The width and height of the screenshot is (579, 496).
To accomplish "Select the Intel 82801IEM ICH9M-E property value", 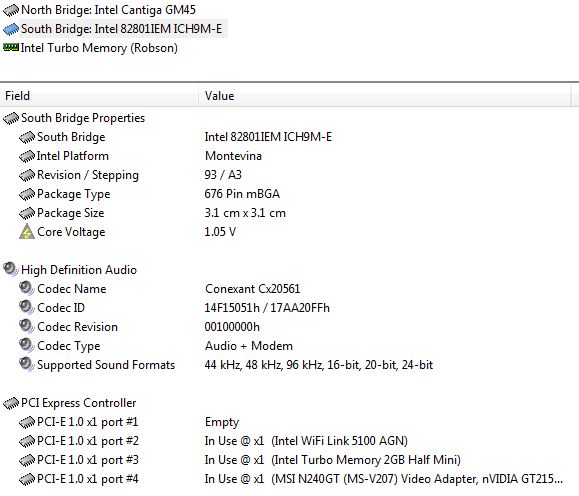I will [268, 137].
